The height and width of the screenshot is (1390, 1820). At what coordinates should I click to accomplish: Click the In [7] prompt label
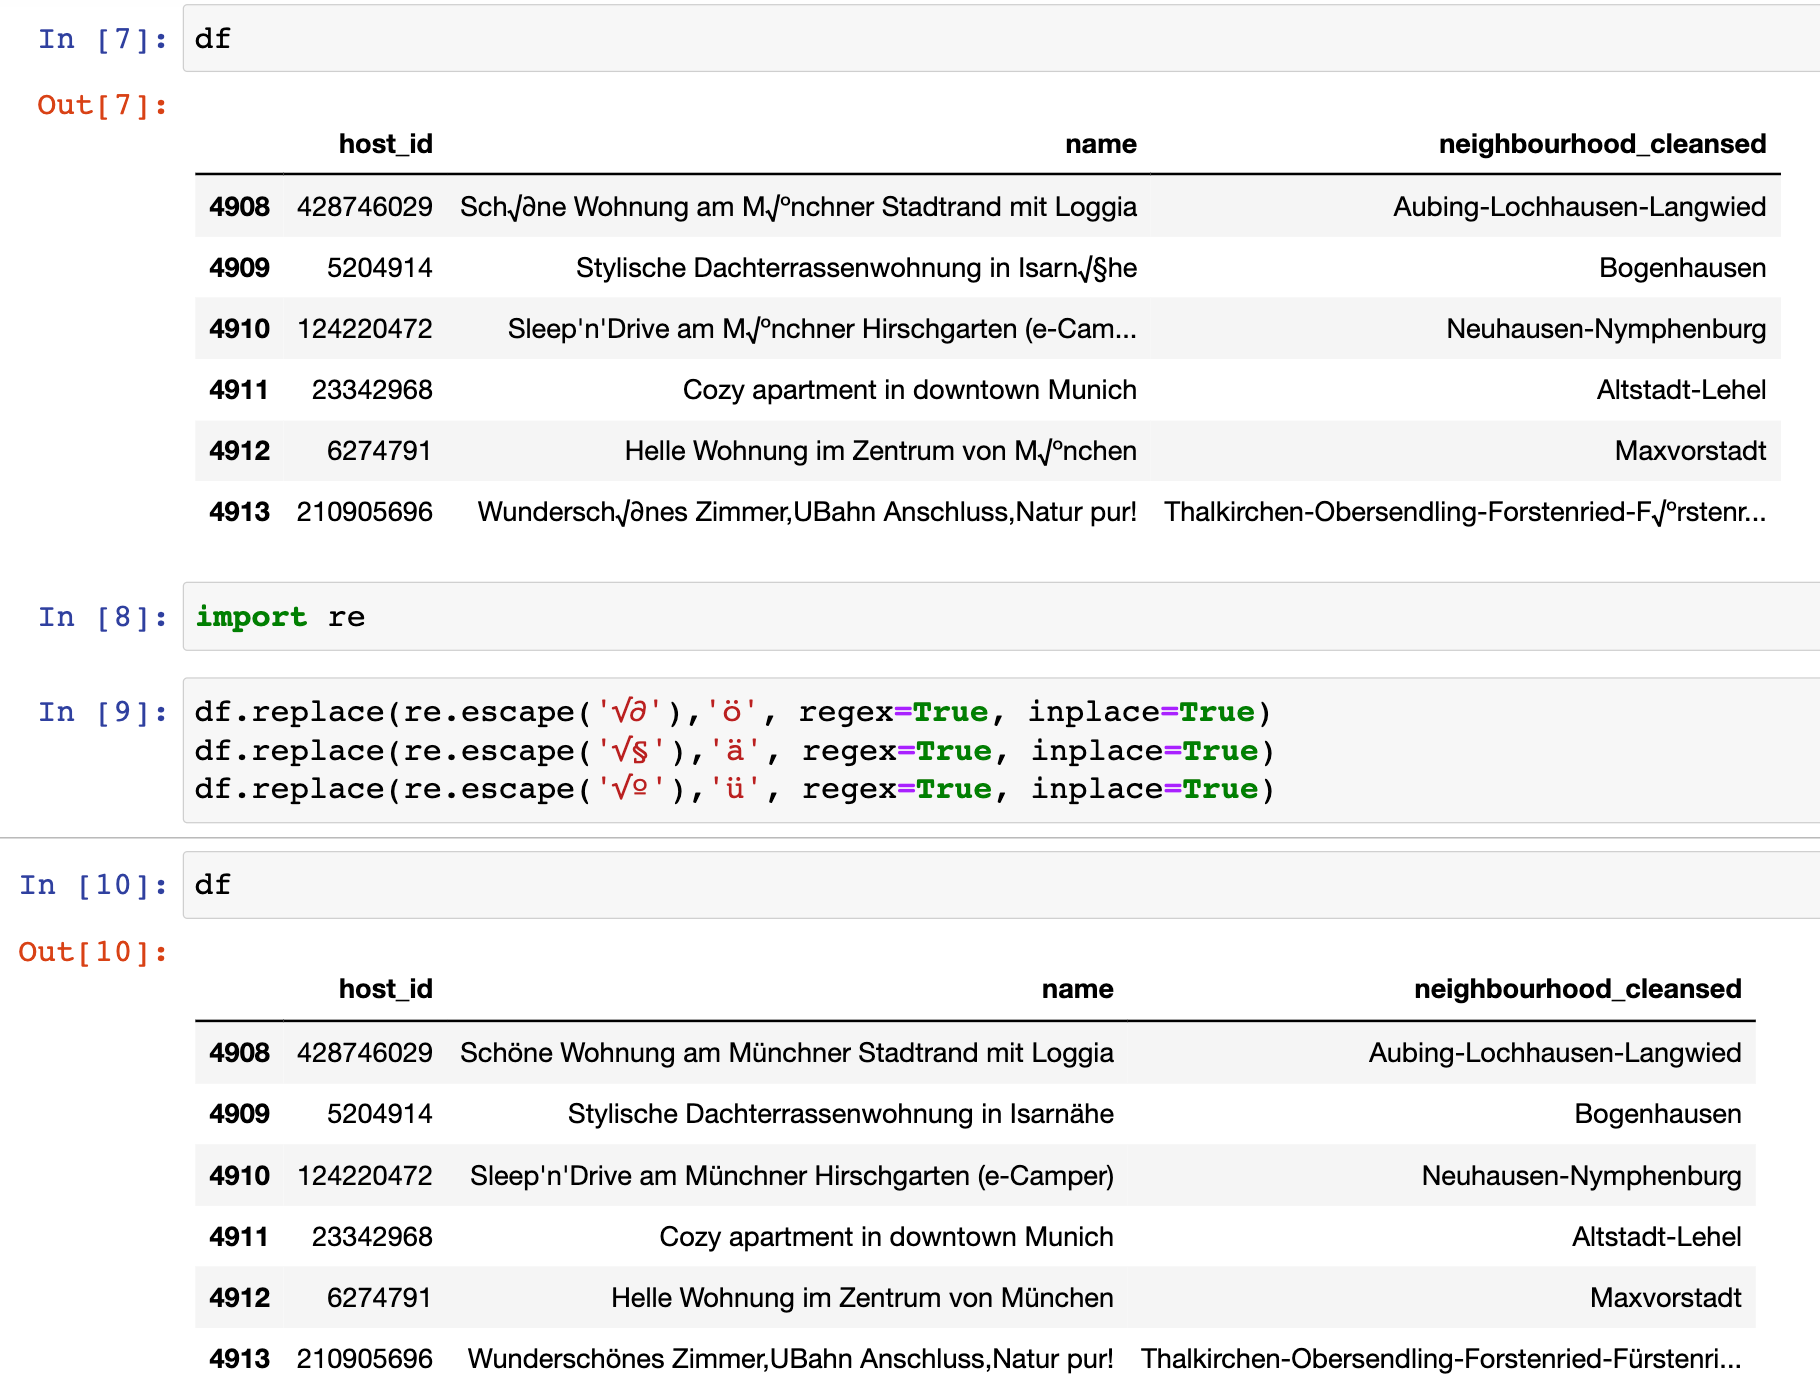point(102,39)
